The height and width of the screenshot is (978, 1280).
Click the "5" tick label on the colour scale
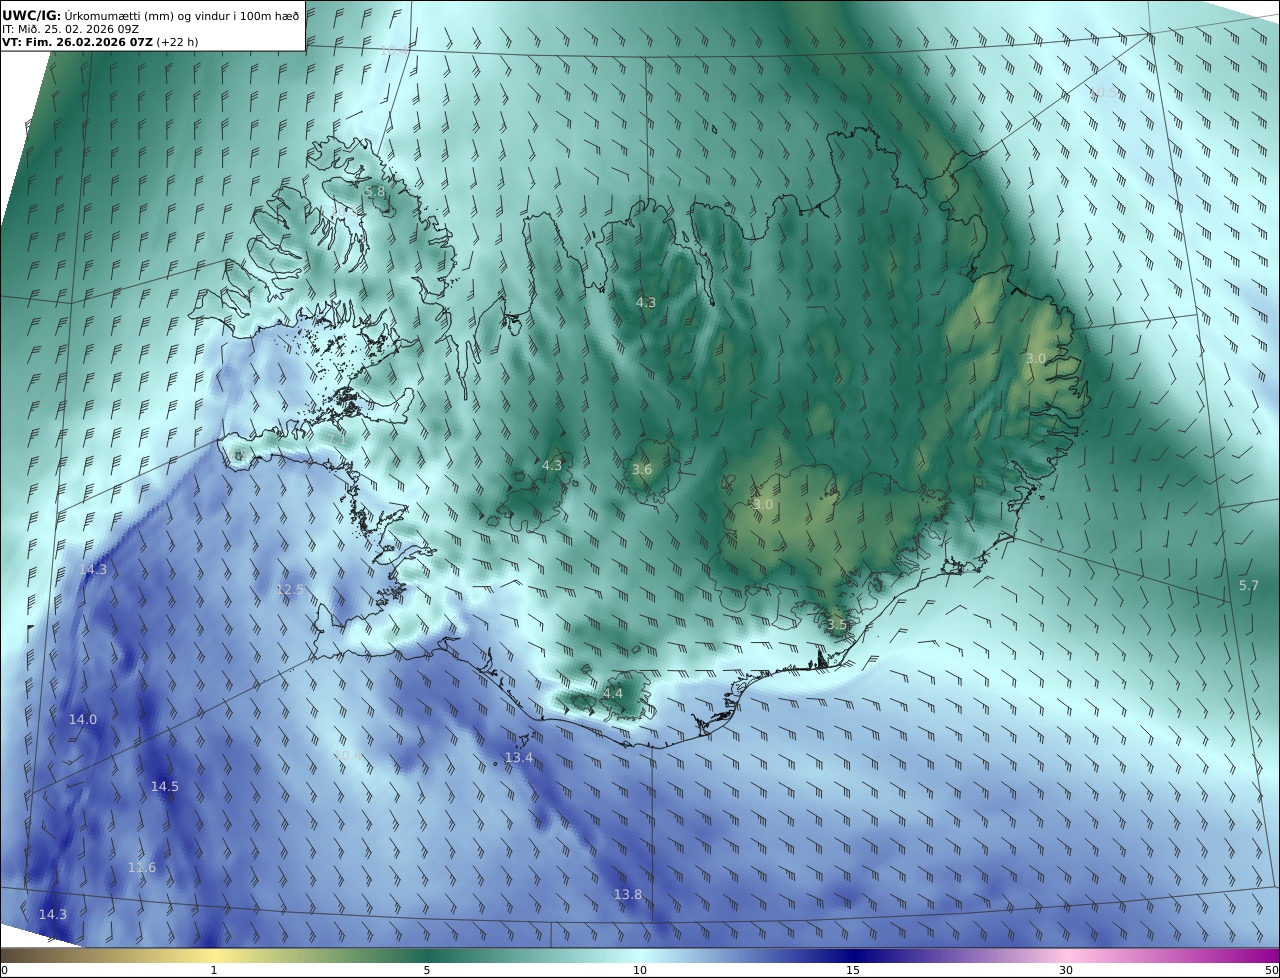(427, 970)
